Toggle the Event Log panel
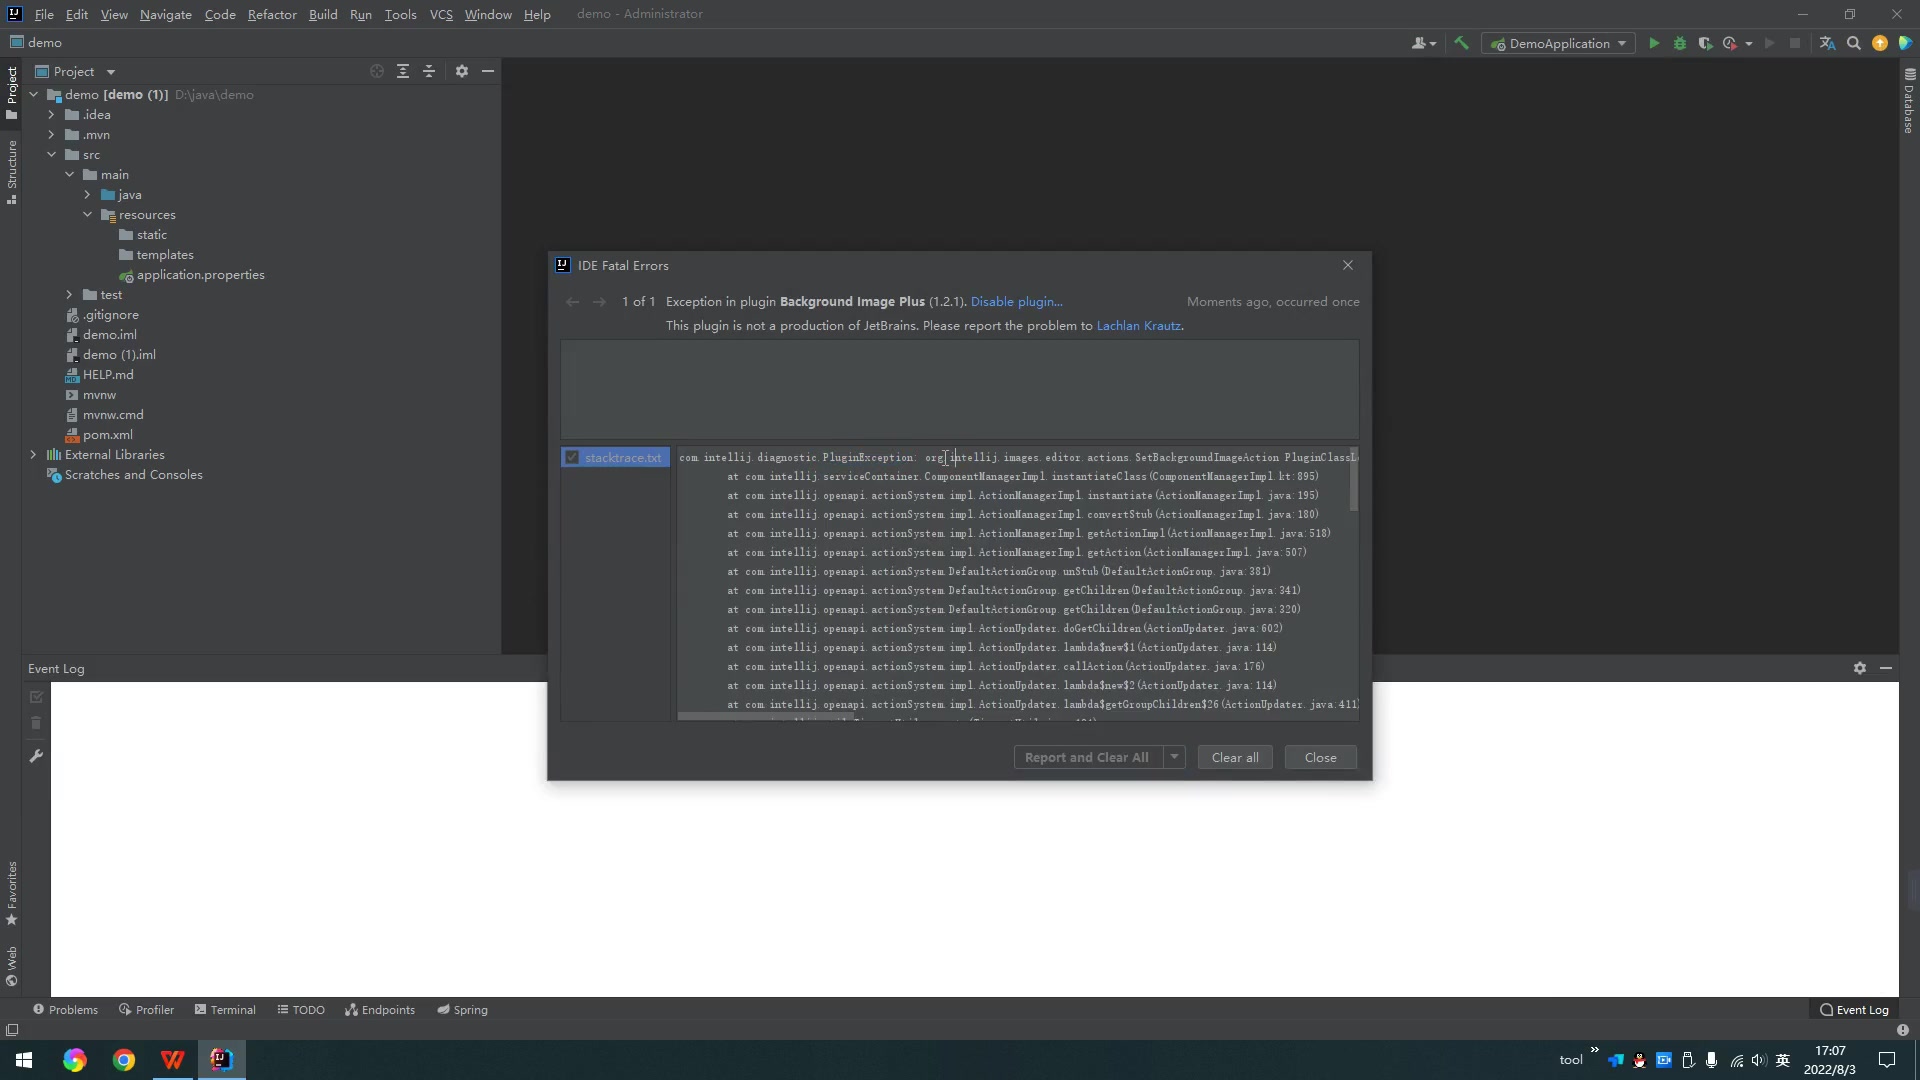This screenshot has height=1080, width=1920. [1855, 1009]
